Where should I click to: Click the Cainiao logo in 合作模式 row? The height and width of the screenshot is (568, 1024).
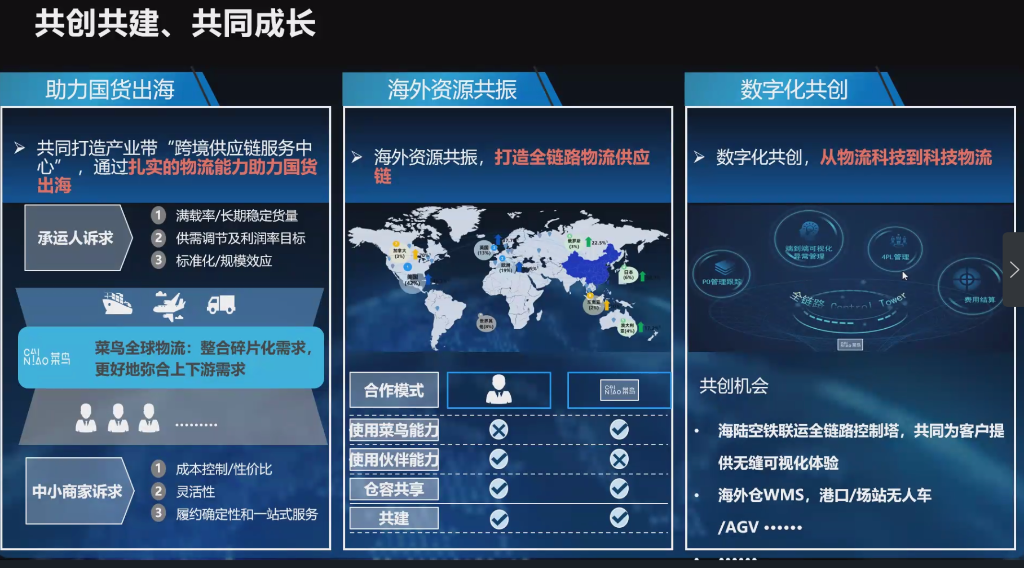(x=619, y=390)
